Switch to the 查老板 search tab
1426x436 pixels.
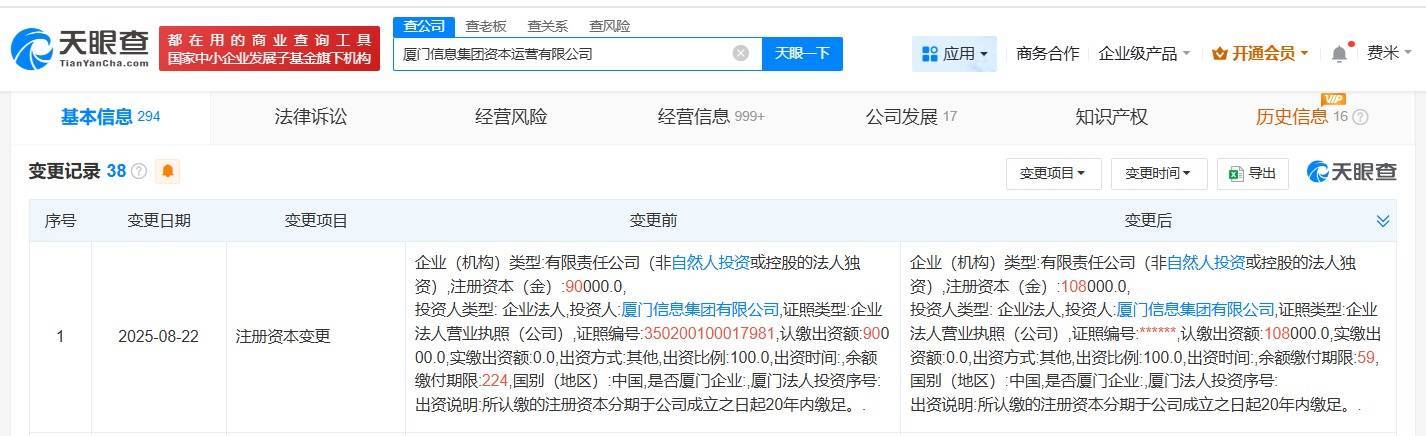pyautogui.click(x=486, y=26)
